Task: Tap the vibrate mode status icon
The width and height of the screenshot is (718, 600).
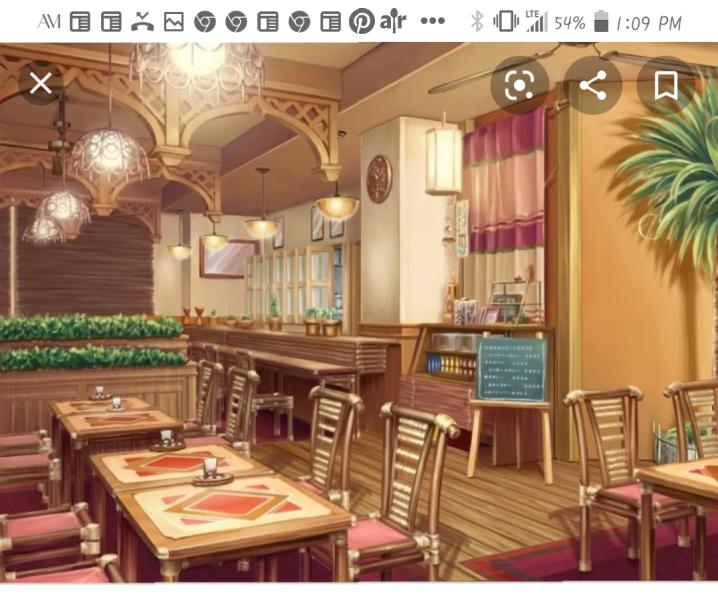Action: coord(507,21)
